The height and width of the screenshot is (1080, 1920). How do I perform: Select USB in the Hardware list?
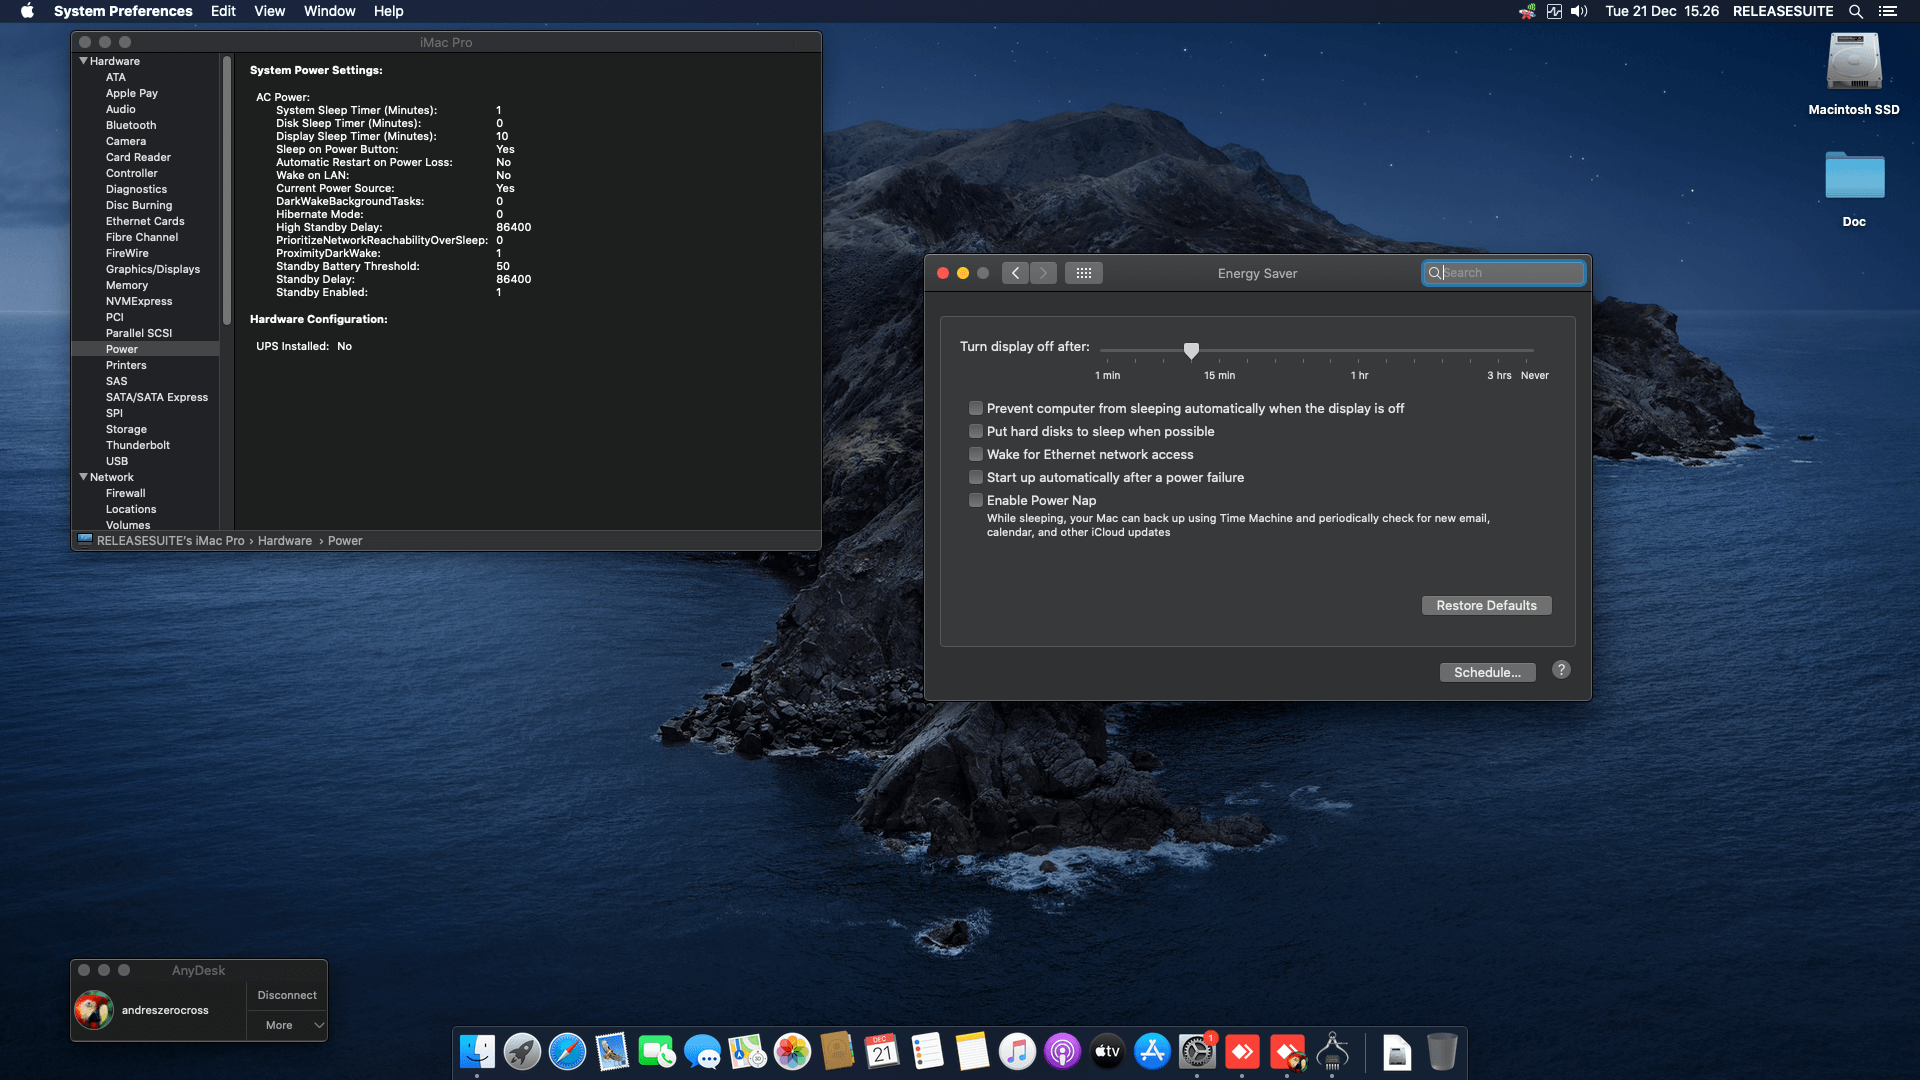tap(117, 461)
